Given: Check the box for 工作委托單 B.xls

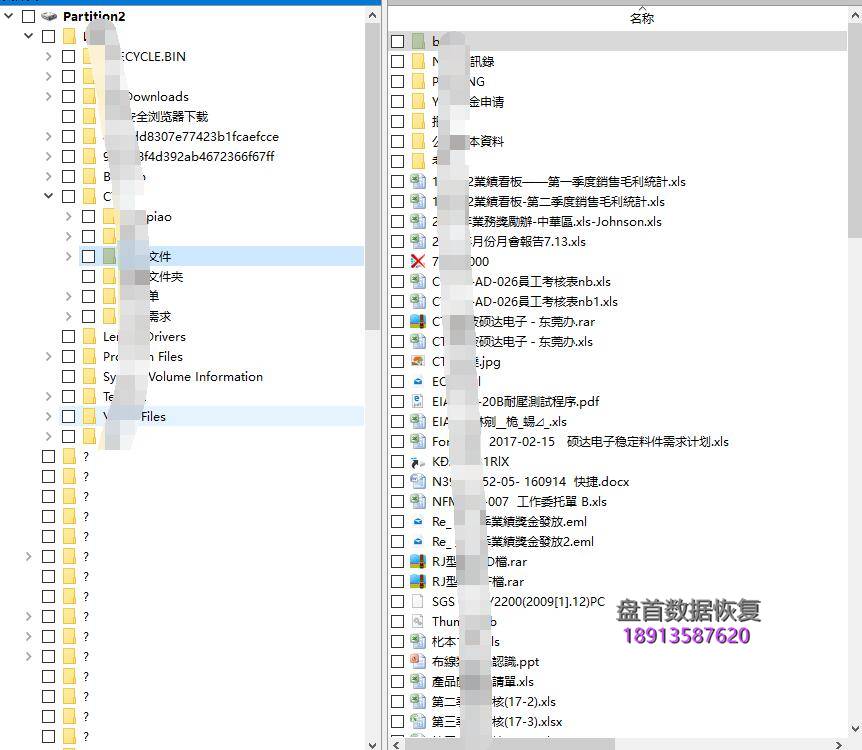Looking at the screenshot, I should (398, 501).
